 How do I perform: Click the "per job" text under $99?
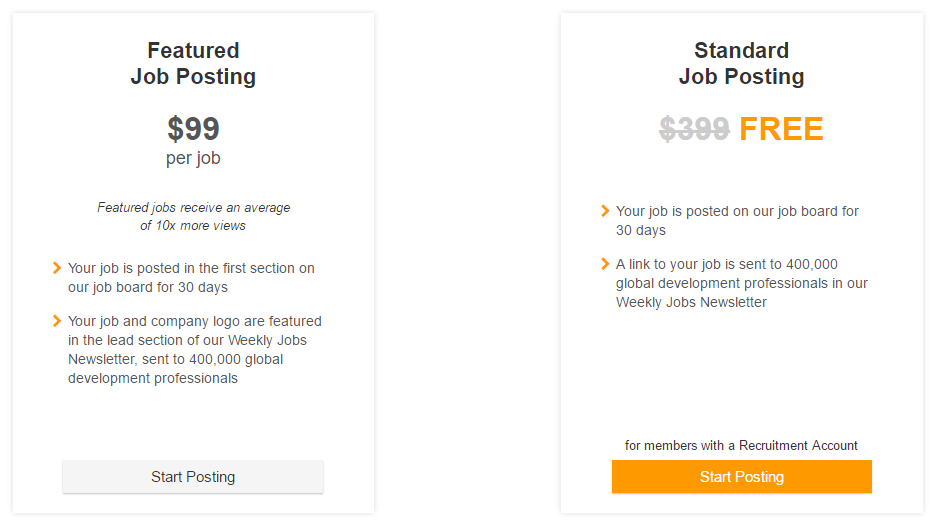pyautogui.click(x=193, y=158)
